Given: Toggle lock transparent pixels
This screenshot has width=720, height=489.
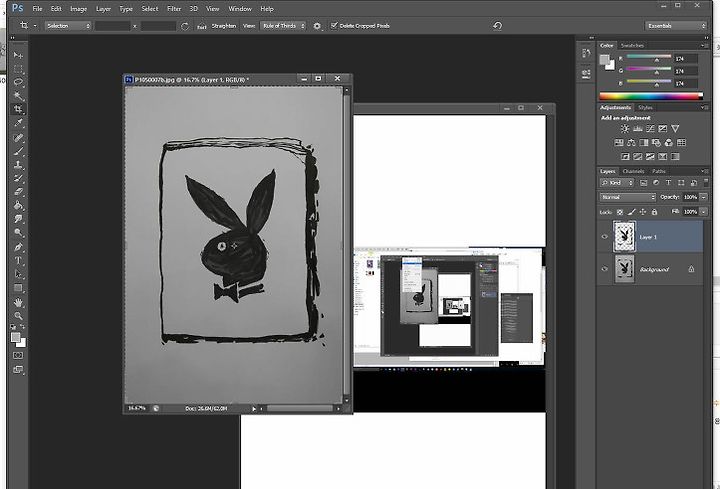Looking at the screenshot, I should coord(620,212).
